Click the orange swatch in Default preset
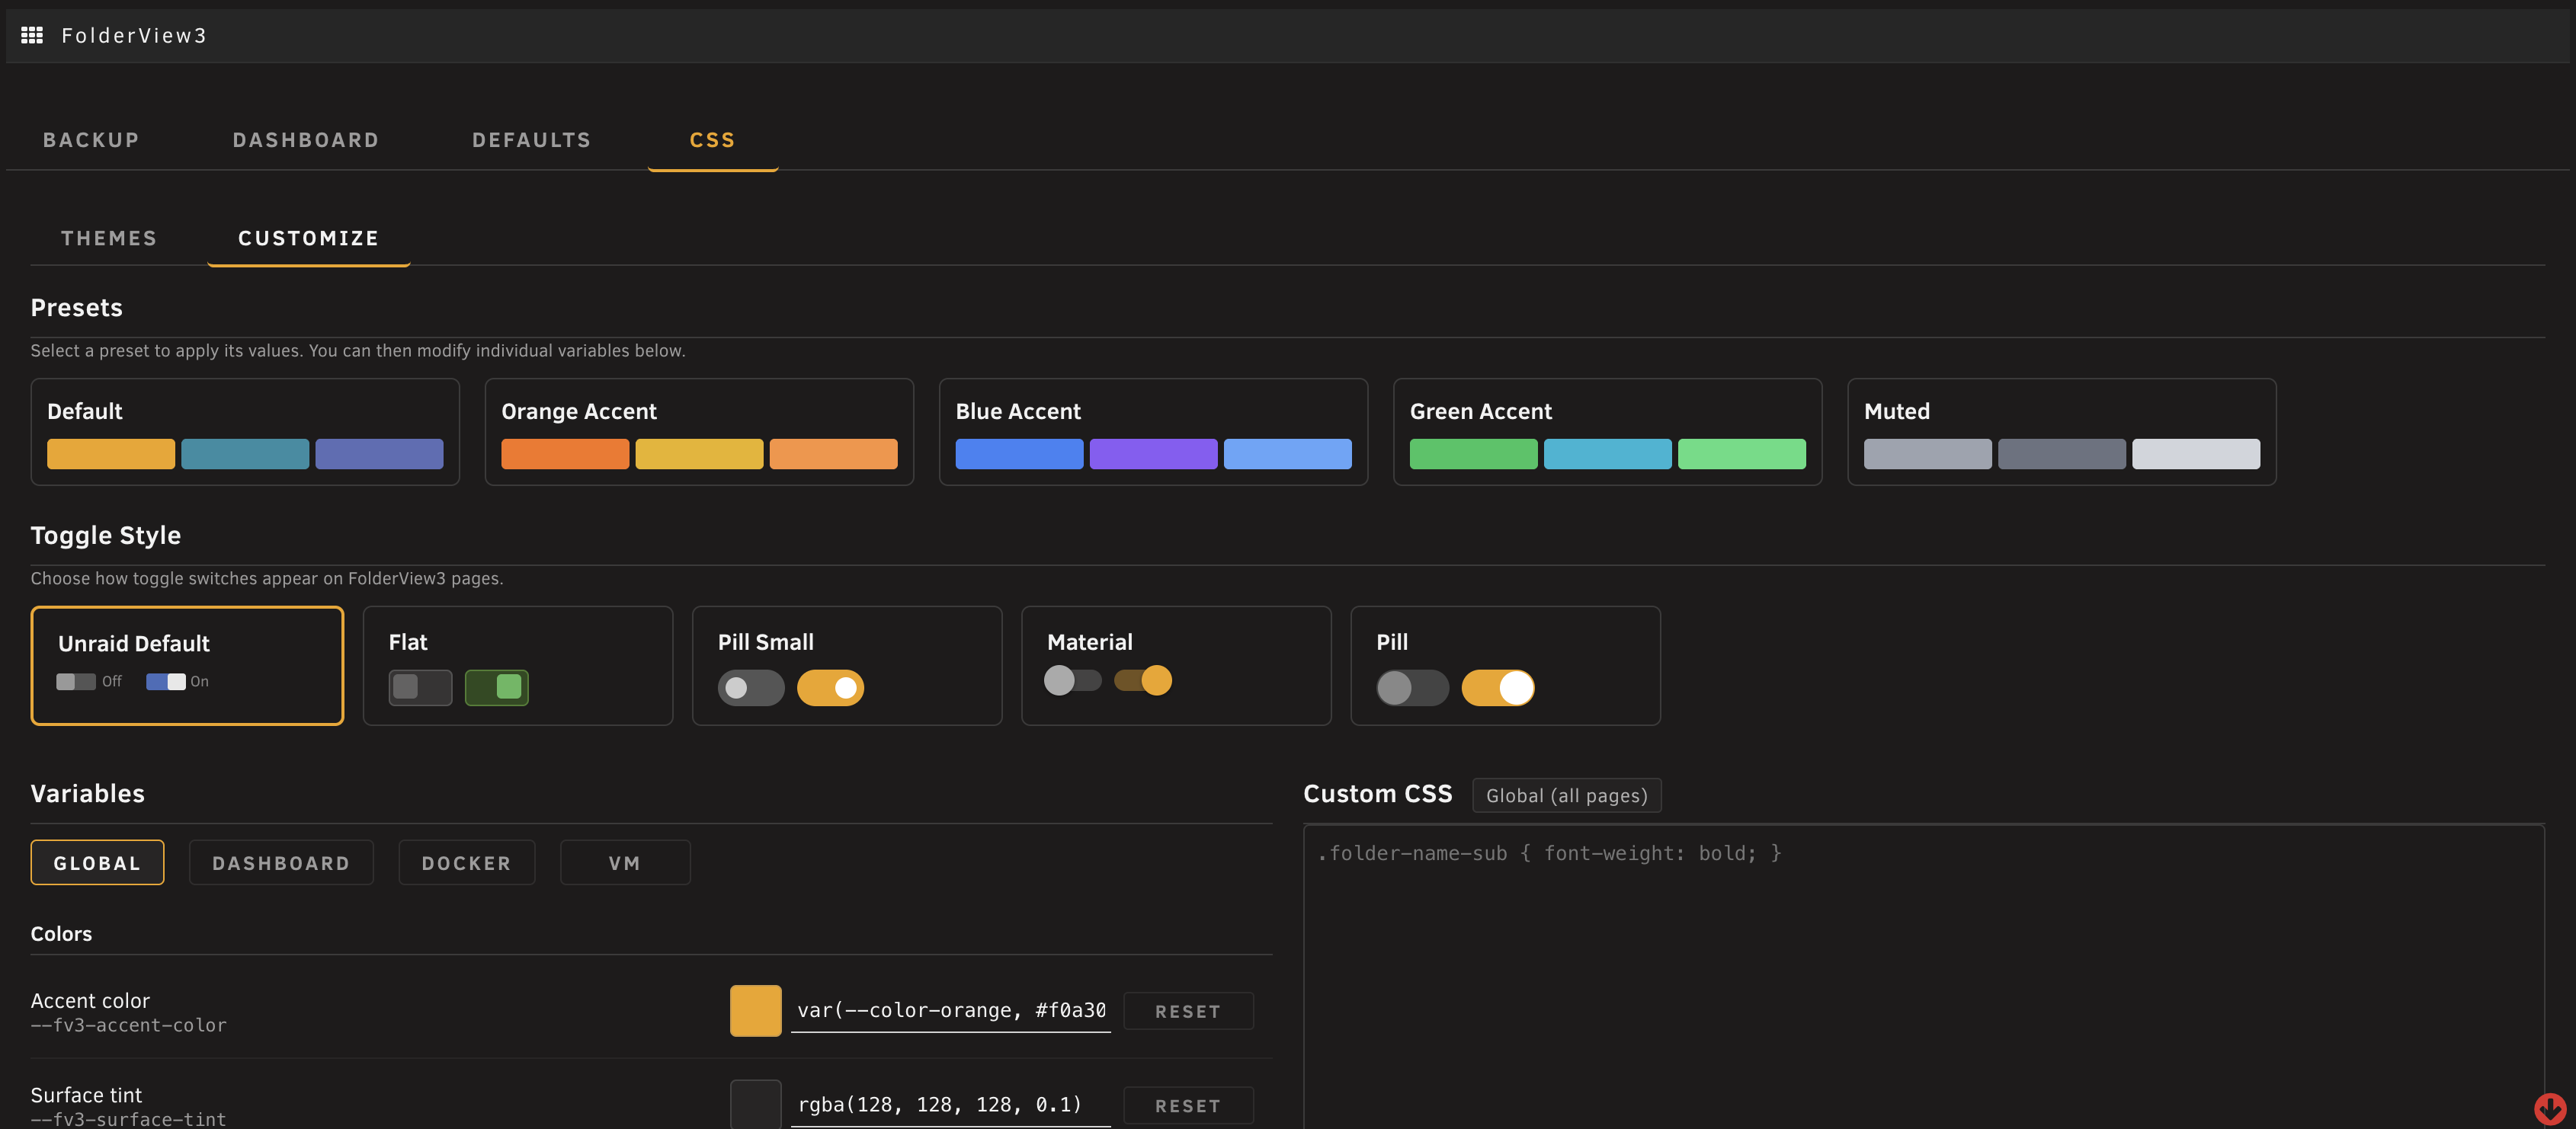Image resolution: width=2576 pixels, height=1129 pixels. (111, 453)
